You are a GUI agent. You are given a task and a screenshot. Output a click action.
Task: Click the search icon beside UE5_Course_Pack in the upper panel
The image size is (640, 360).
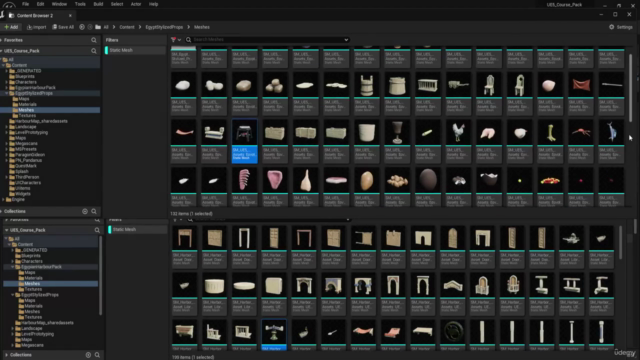pos(94,51)
